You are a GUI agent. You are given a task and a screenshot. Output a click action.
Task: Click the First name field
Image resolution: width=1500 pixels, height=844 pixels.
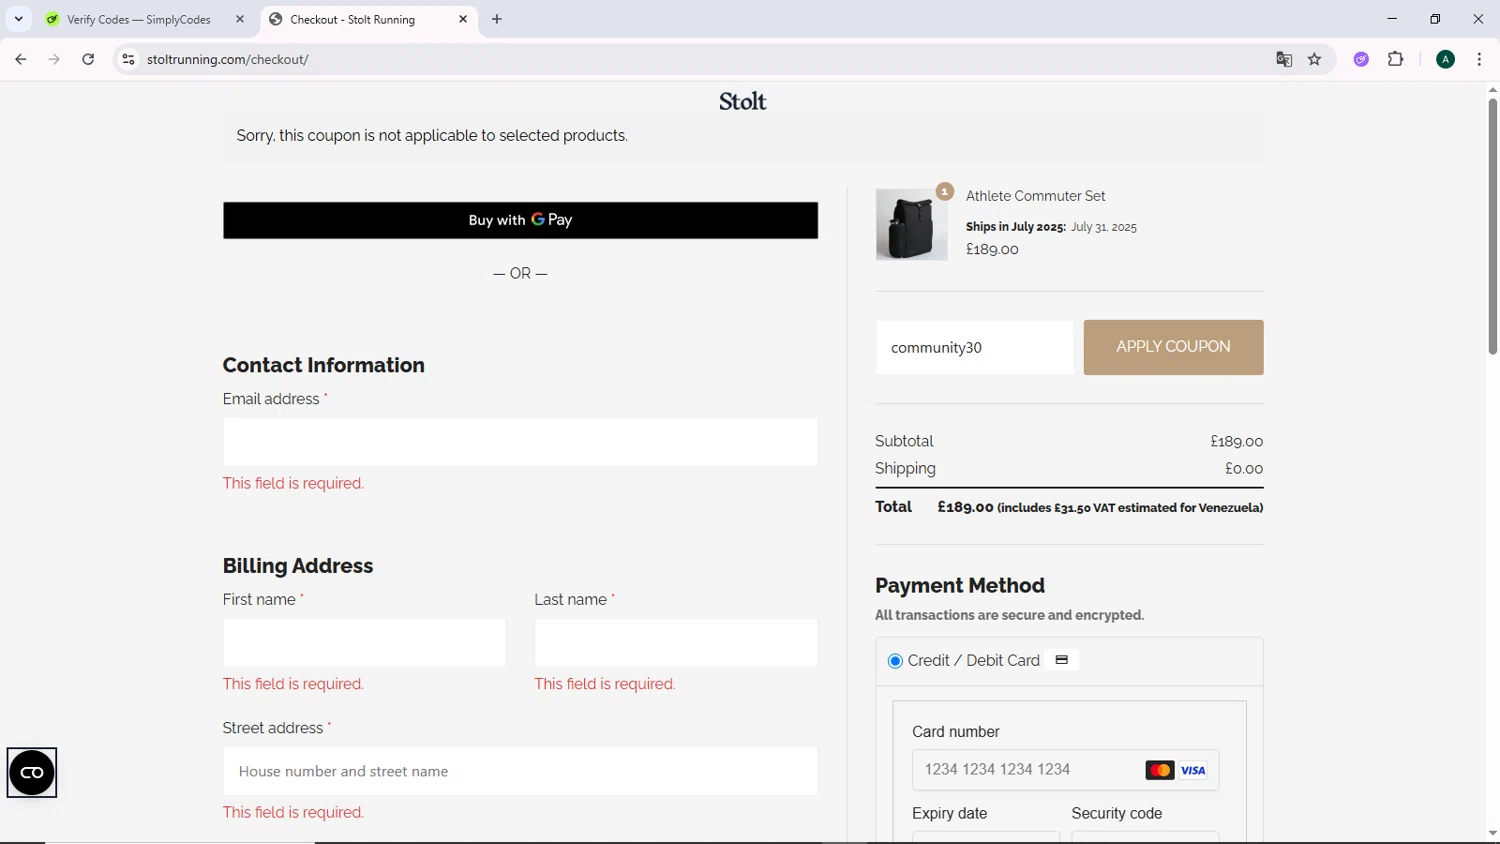click(364, 643)
